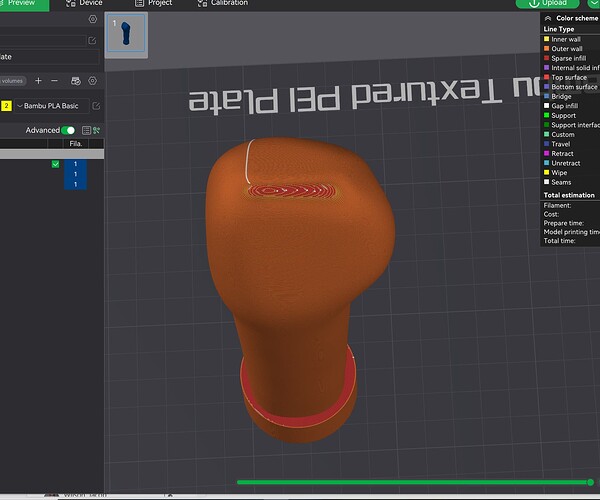Image resolution: width=600 pixels, height=500 pixels.
Task: Click the AMS filament sync icon
Action: [x=76, y=81]
